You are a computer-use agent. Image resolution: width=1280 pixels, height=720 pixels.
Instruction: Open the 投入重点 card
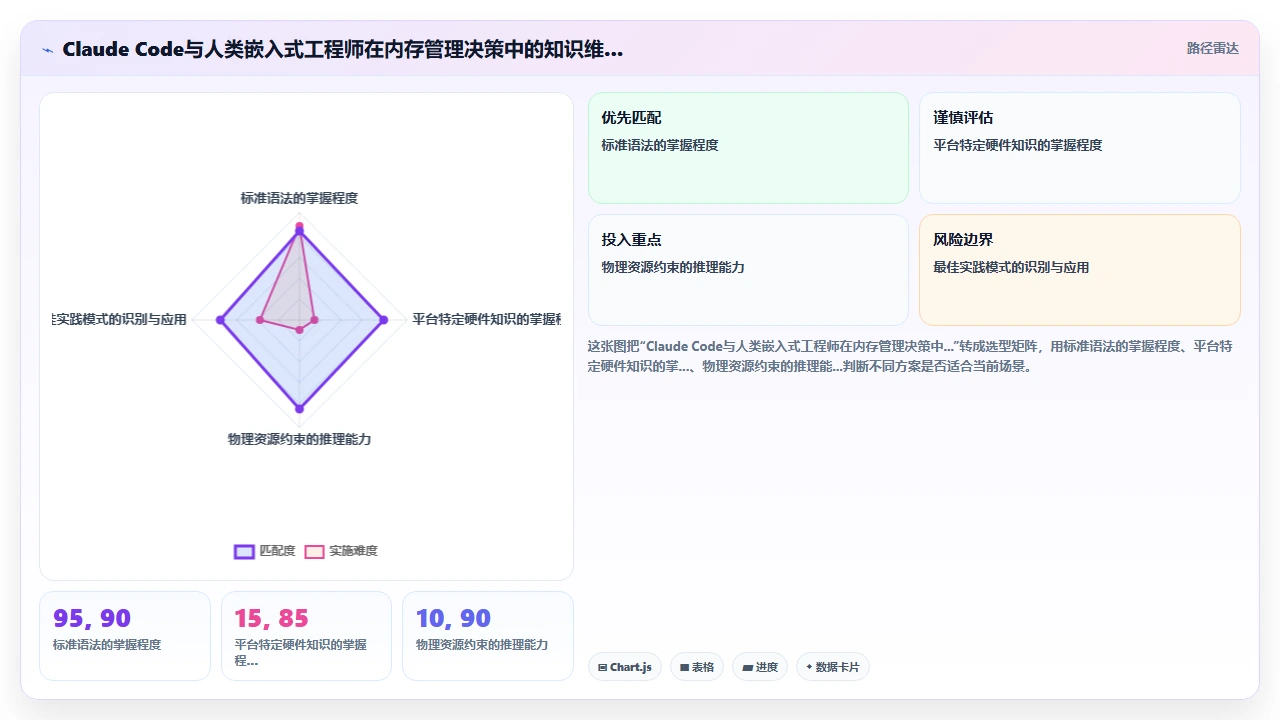pos(748,270)
